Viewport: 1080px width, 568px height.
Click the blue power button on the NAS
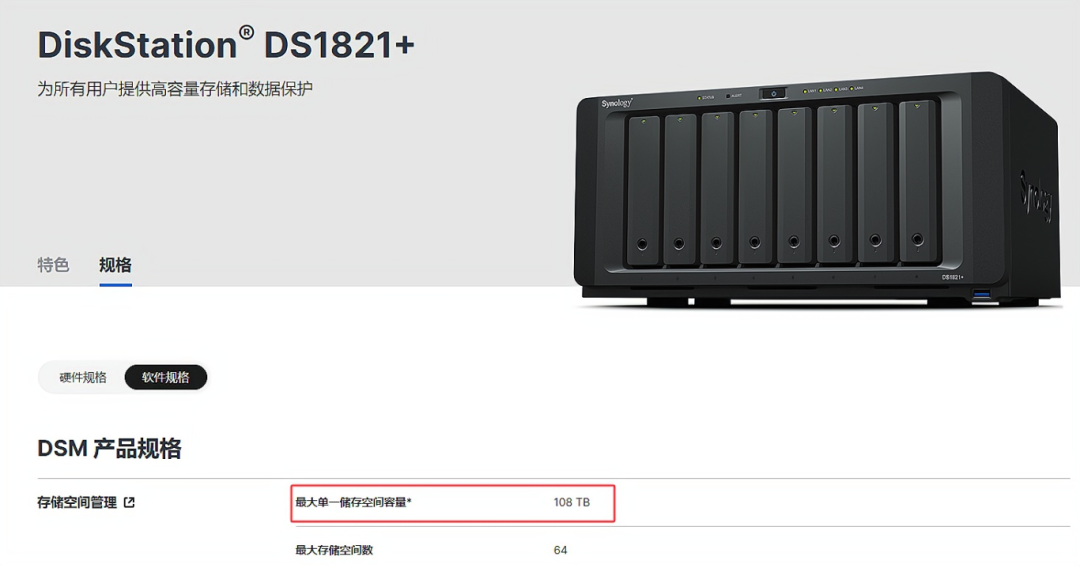click(773, 94)
